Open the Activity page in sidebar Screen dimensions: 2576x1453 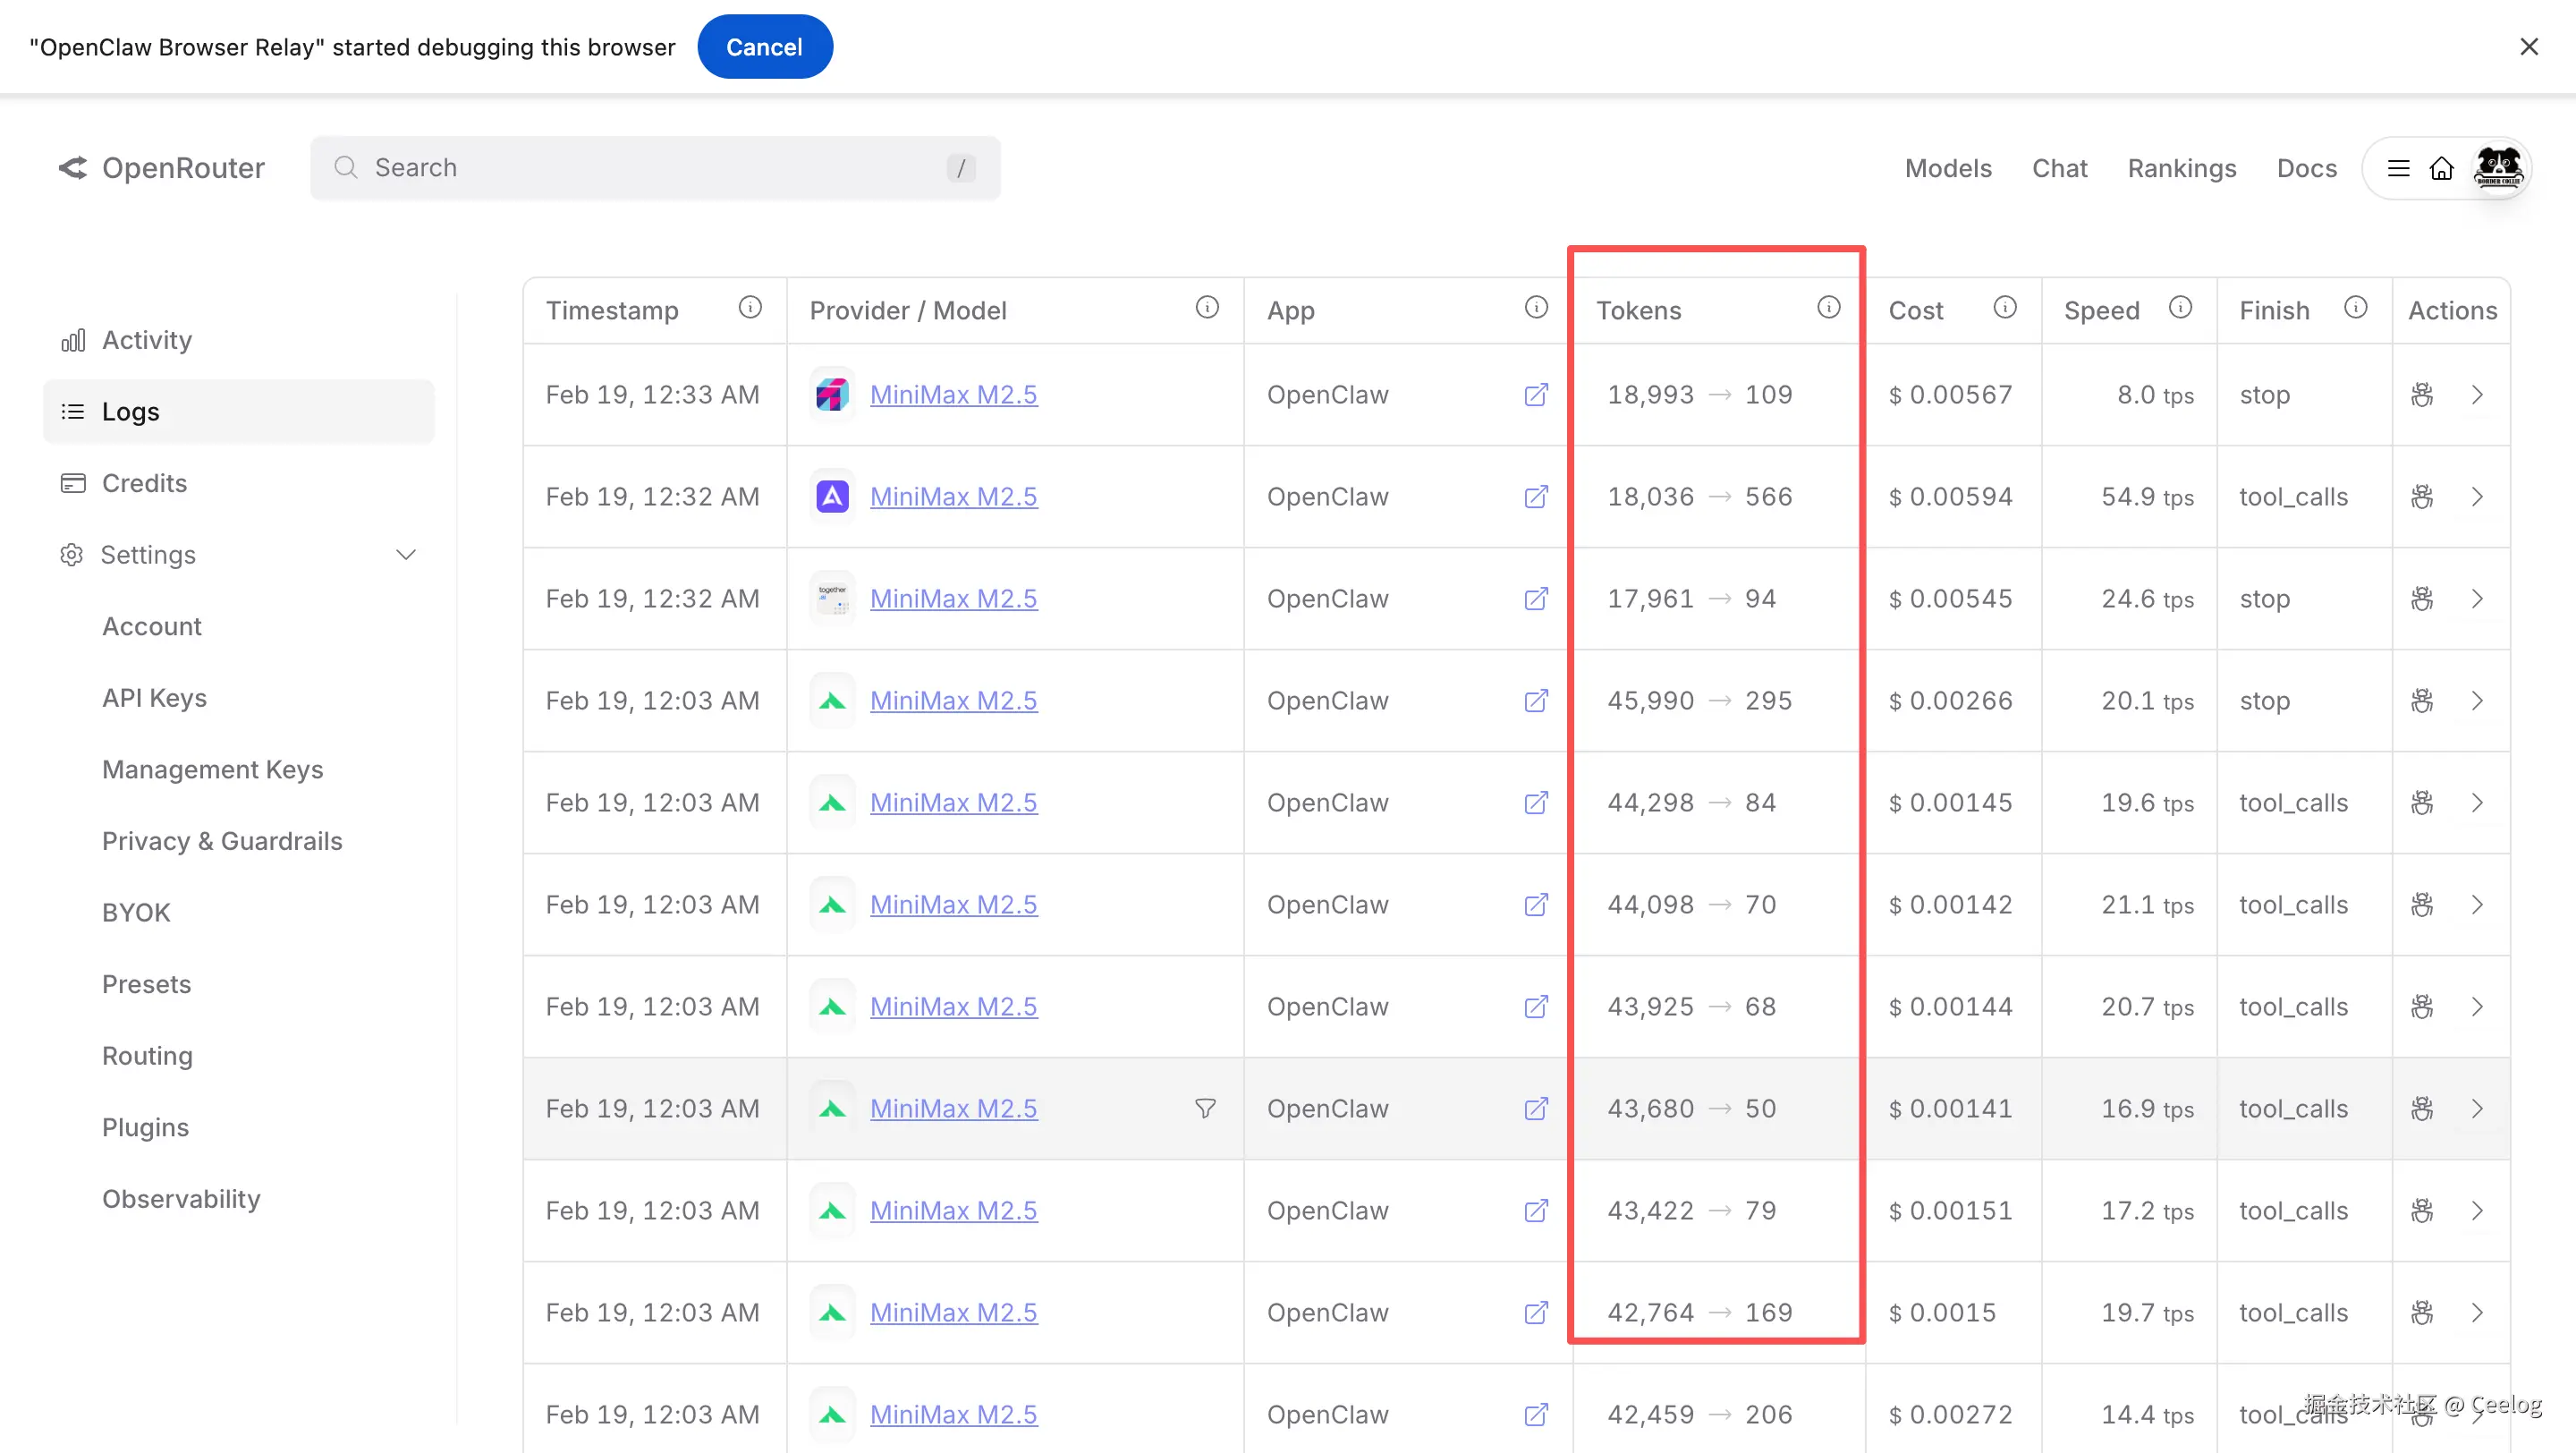[146, 340]
